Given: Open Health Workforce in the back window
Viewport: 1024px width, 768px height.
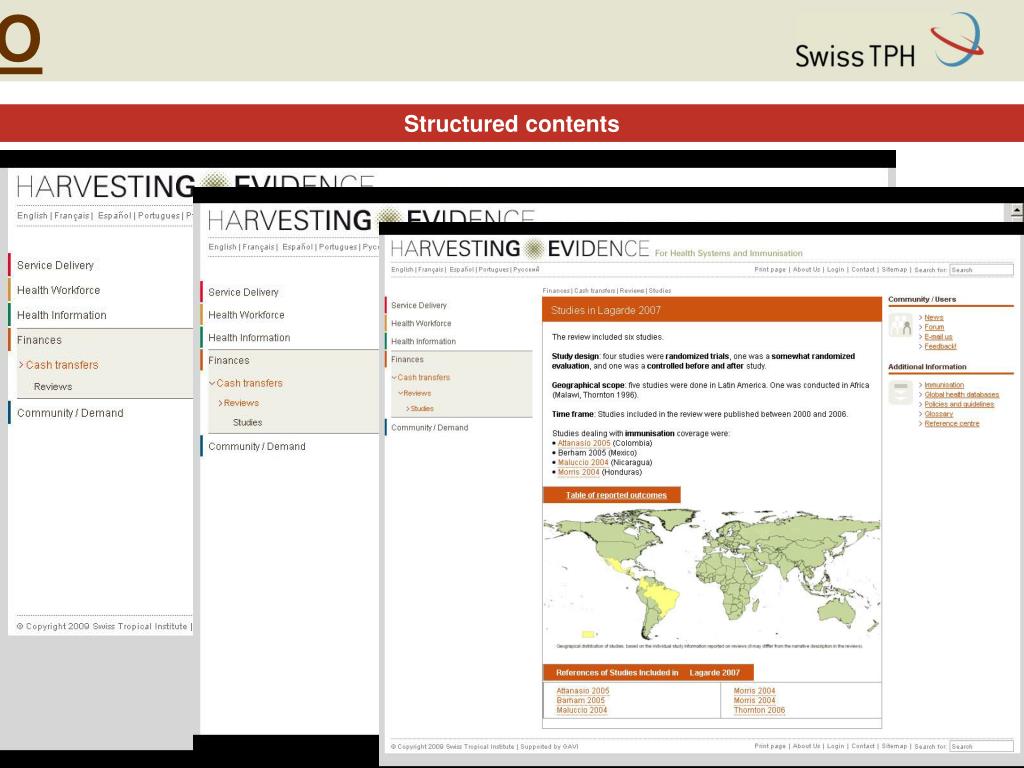Looking at the screenshot, I should pyautogui.click(x=58, y=290).
